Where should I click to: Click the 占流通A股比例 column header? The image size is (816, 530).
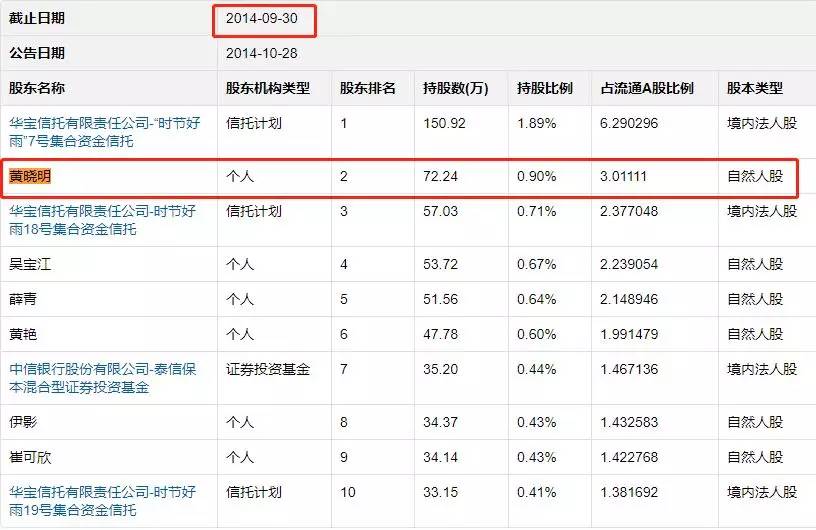click(647, 88)
